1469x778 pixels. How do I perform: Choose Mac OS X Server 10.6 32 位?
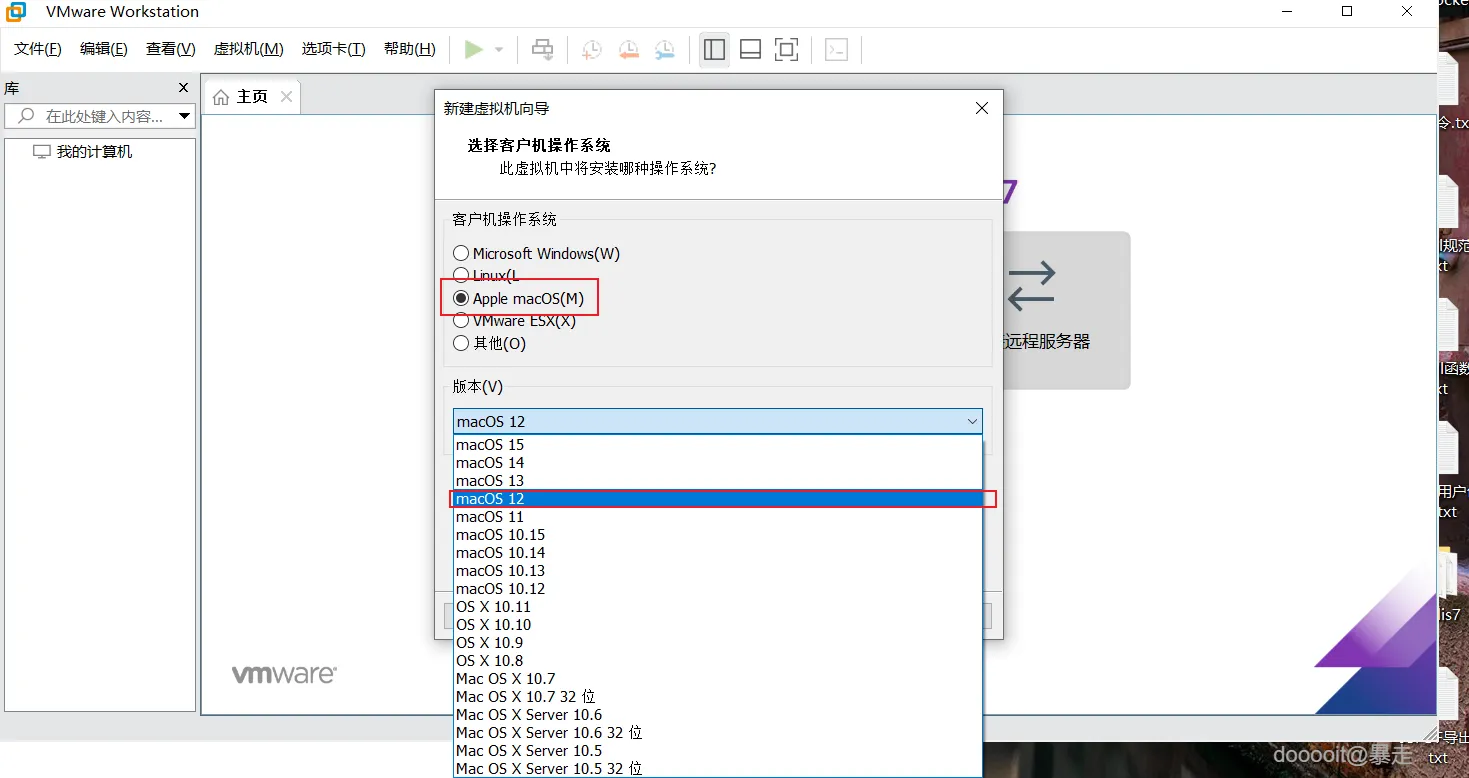[718, 733]
